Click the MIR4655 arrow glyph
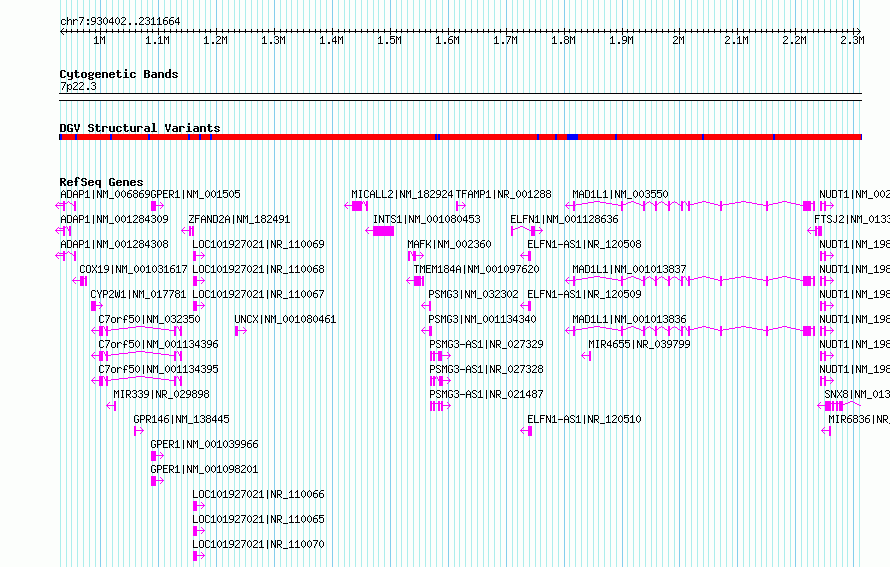Viewport: 890px width, 567px height. [586, 356]
